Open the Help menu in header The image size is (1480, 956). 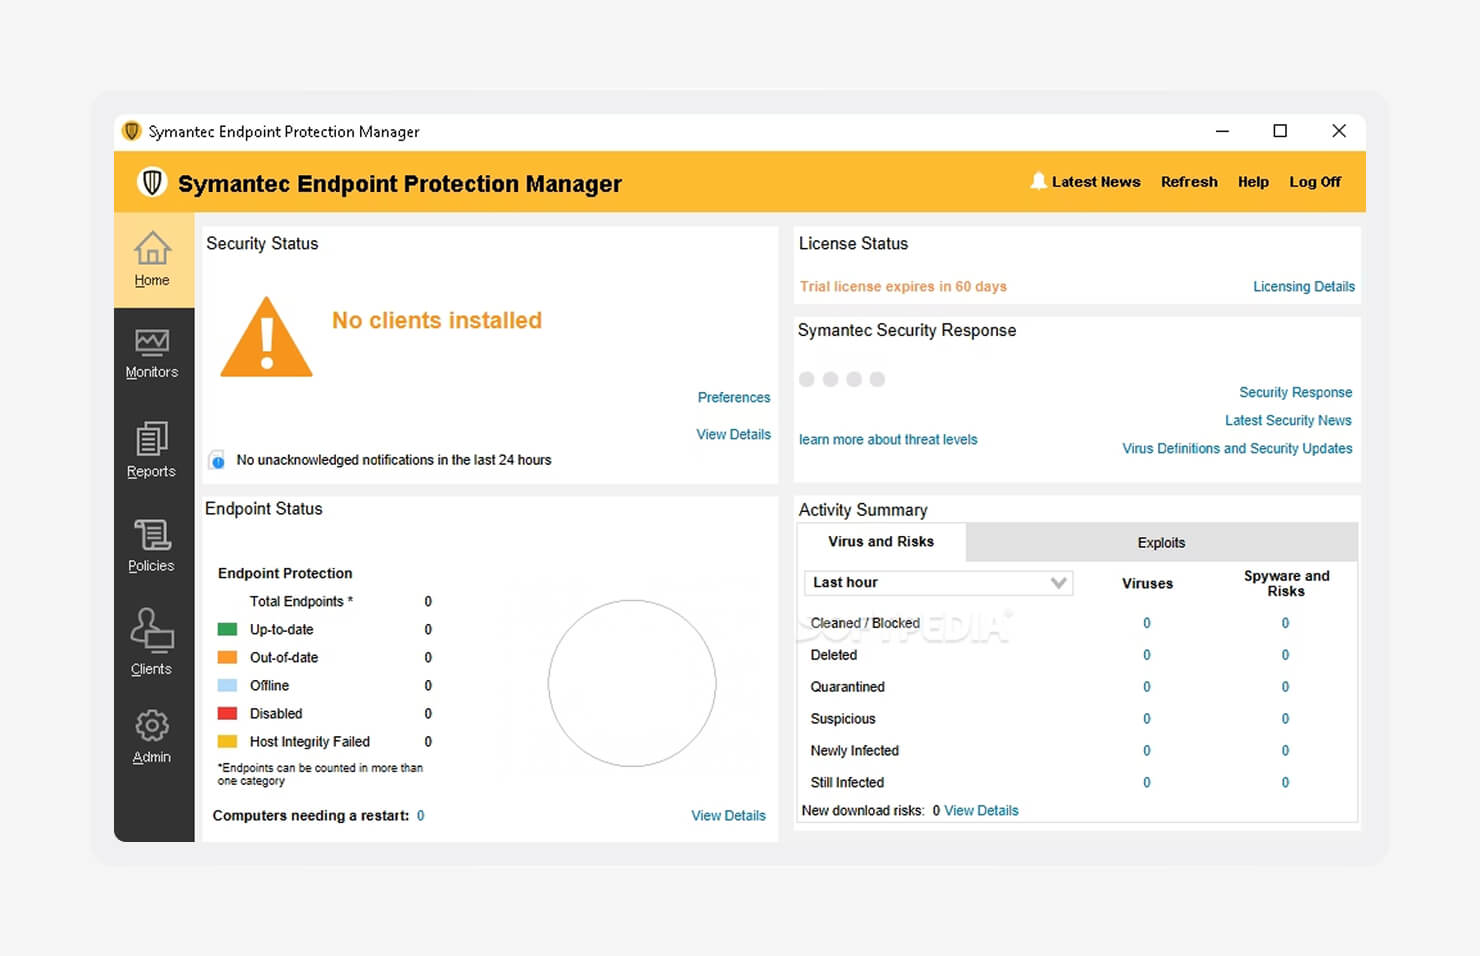(1253, 182)
